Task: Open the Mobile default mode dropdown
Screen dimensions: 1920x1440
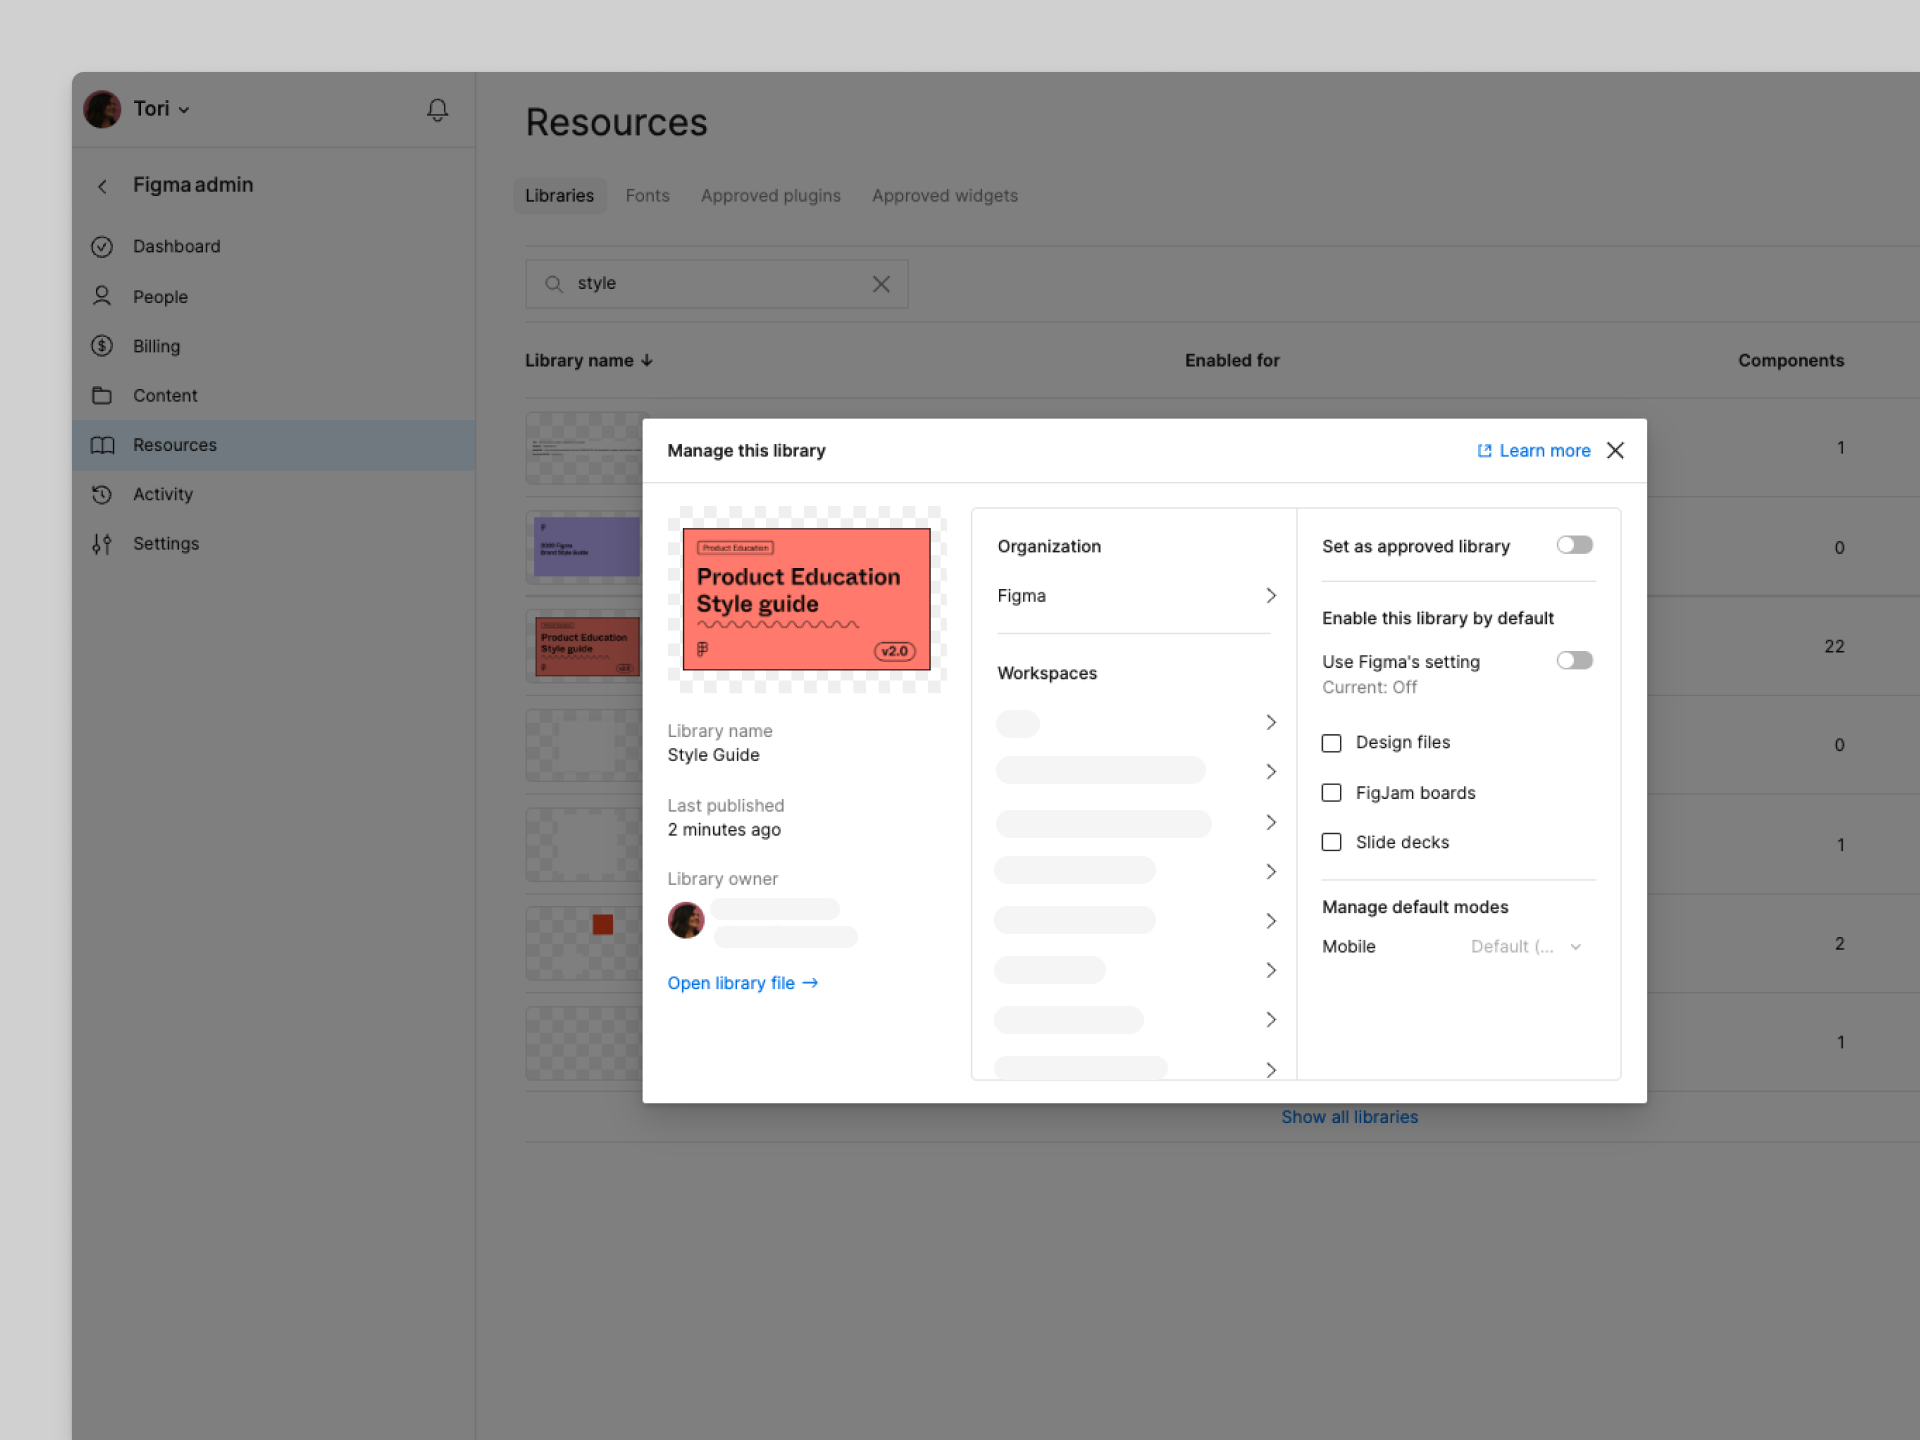Action: click(1526, 947)
